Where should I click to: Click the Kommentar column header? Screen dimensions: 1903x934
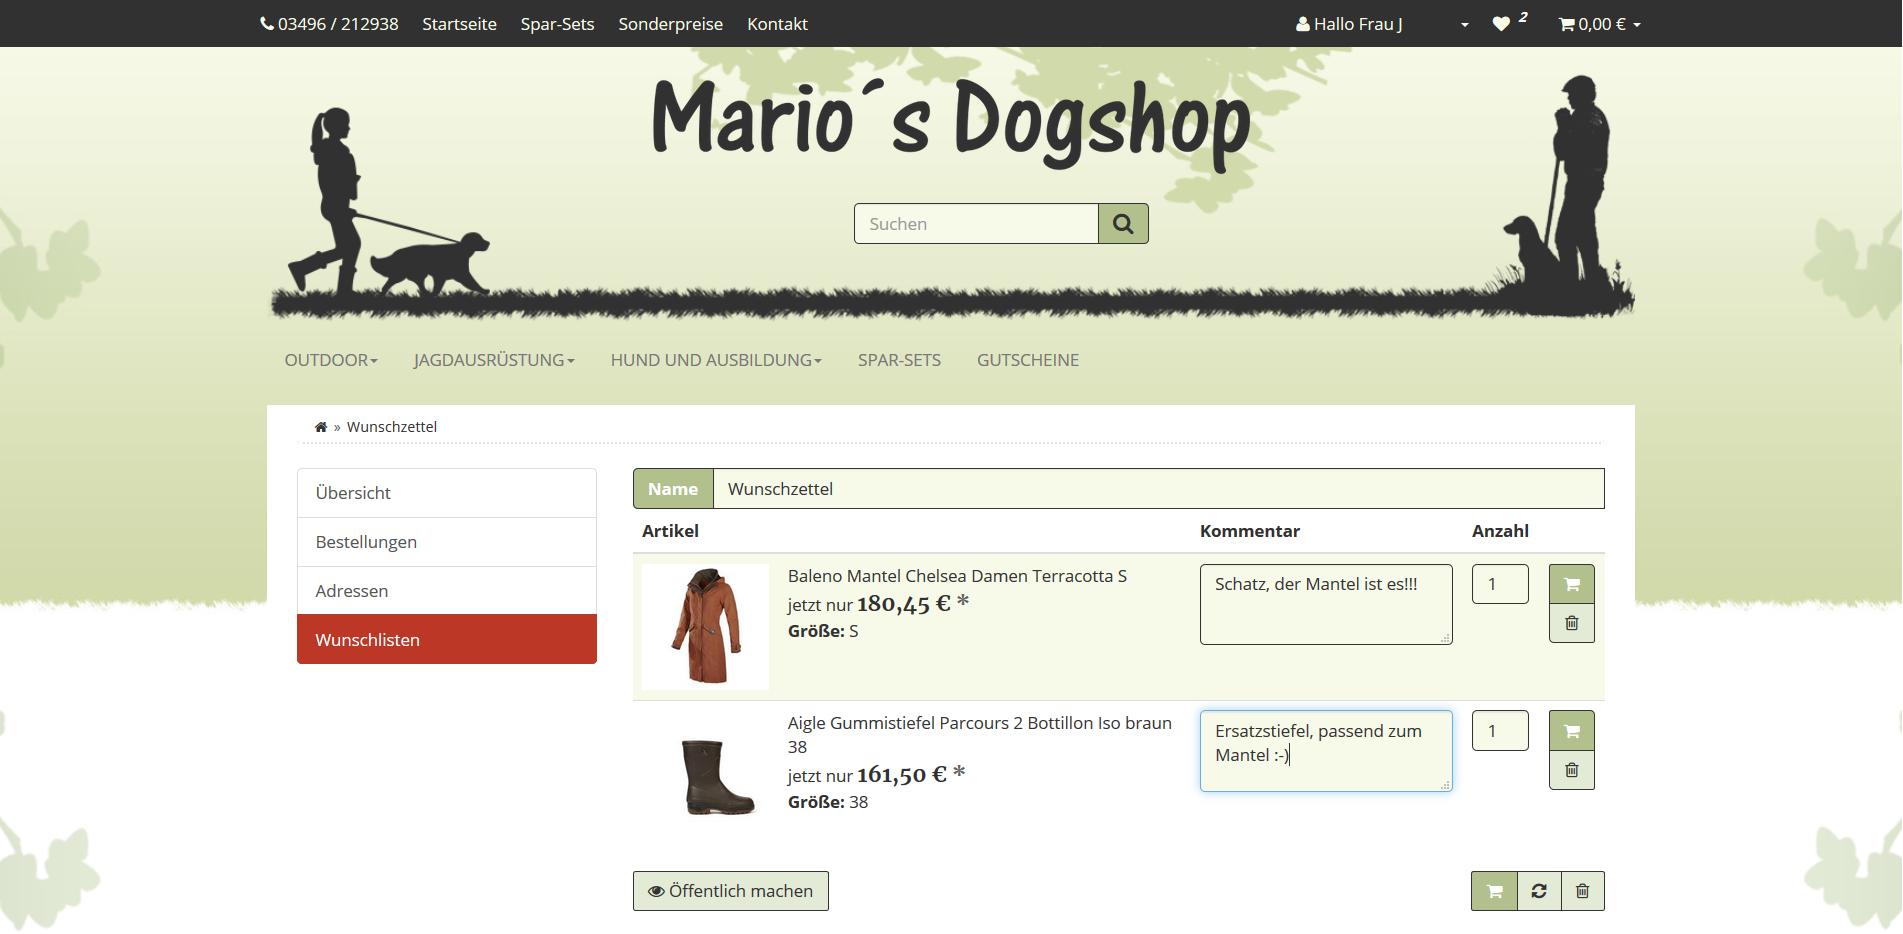pyautogui.click(x=1250, y=531)
